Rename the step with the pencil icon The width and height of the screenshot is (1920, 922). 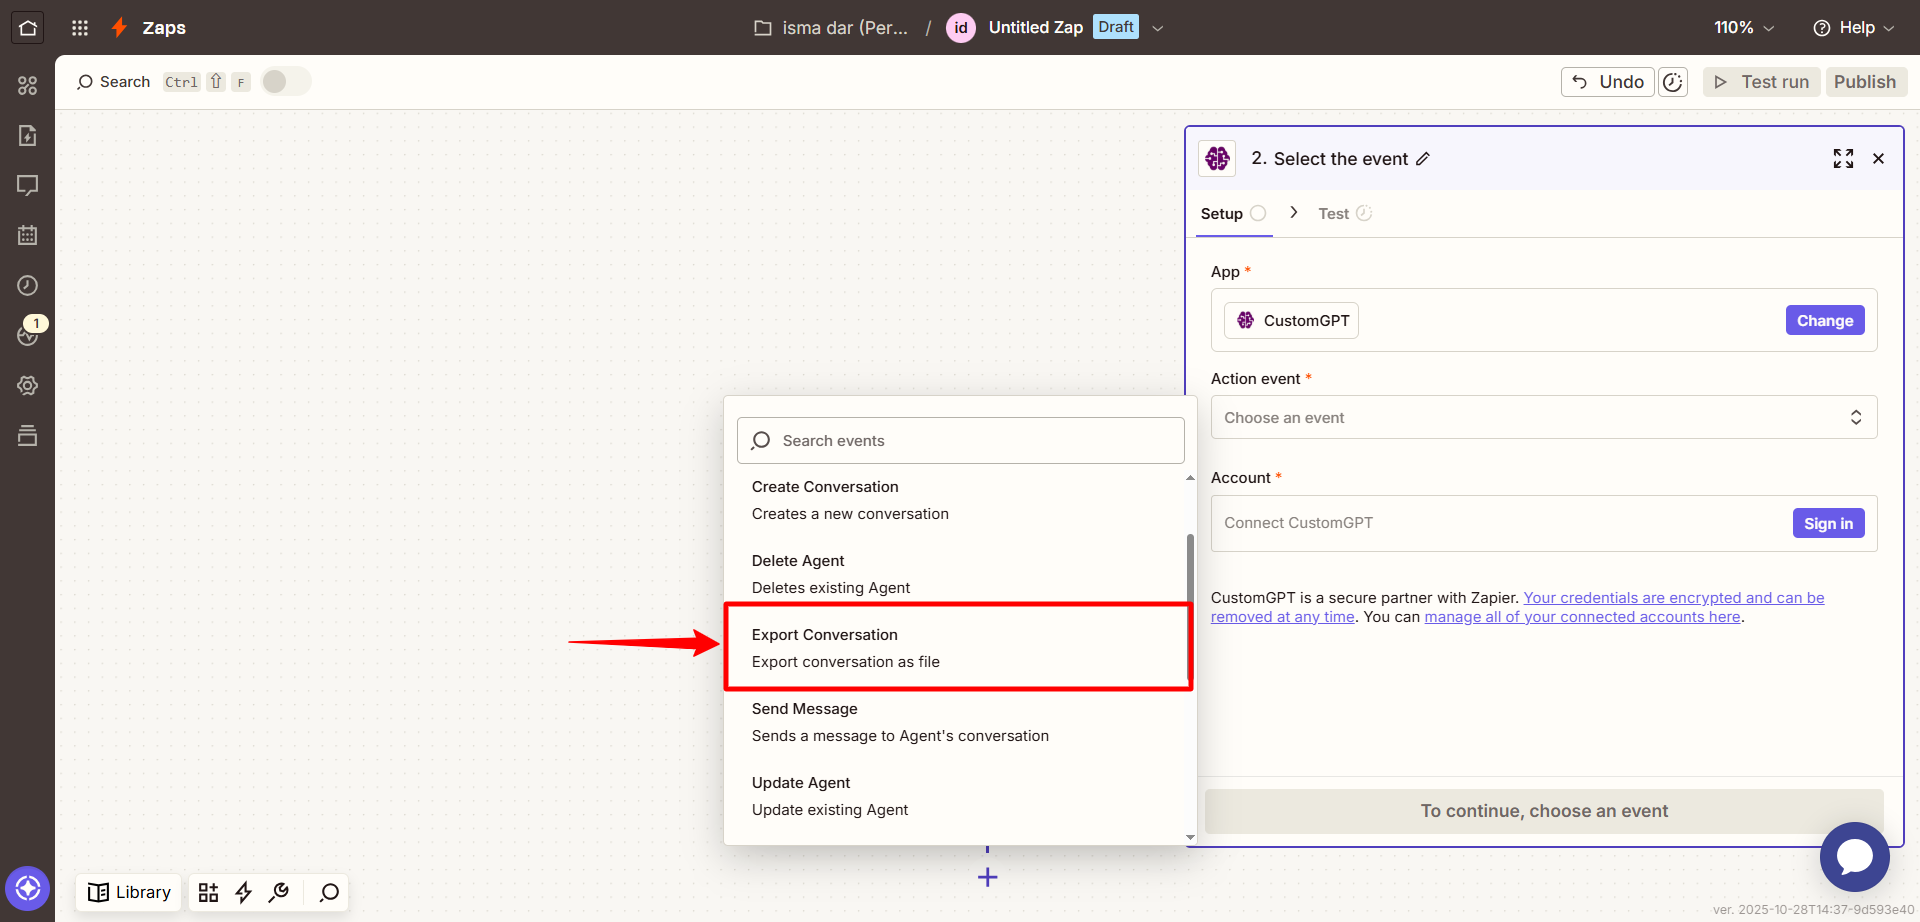(1423, 159)
